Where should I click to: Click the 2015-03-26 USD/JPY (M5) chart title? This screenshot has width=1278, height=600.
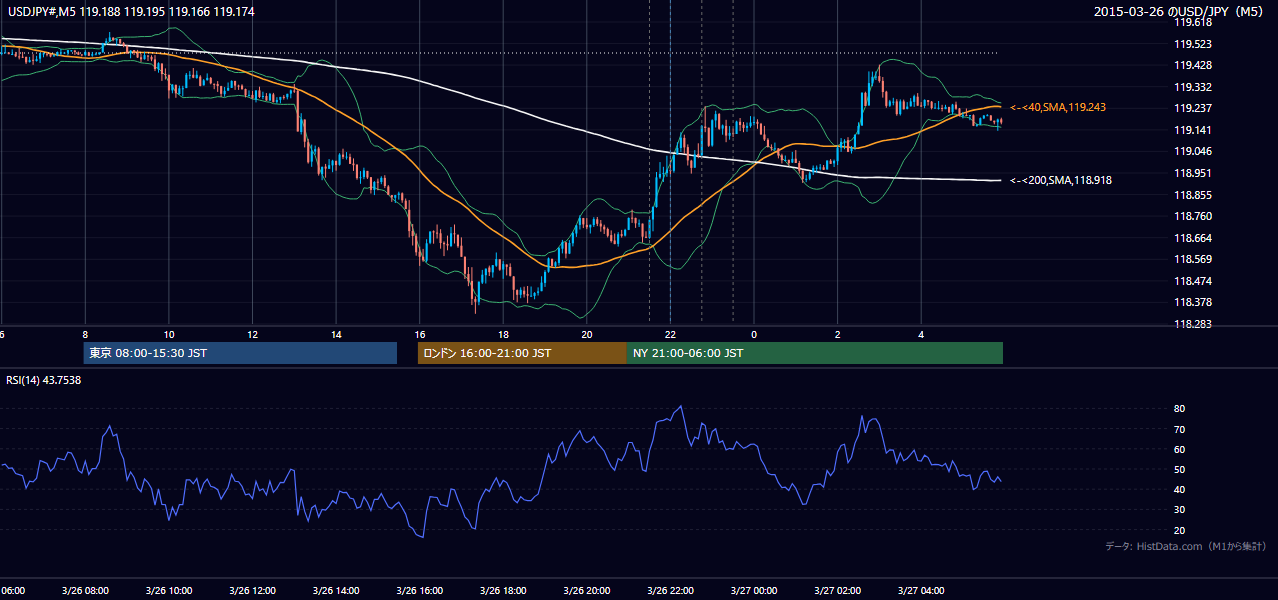coord(1180,11)
